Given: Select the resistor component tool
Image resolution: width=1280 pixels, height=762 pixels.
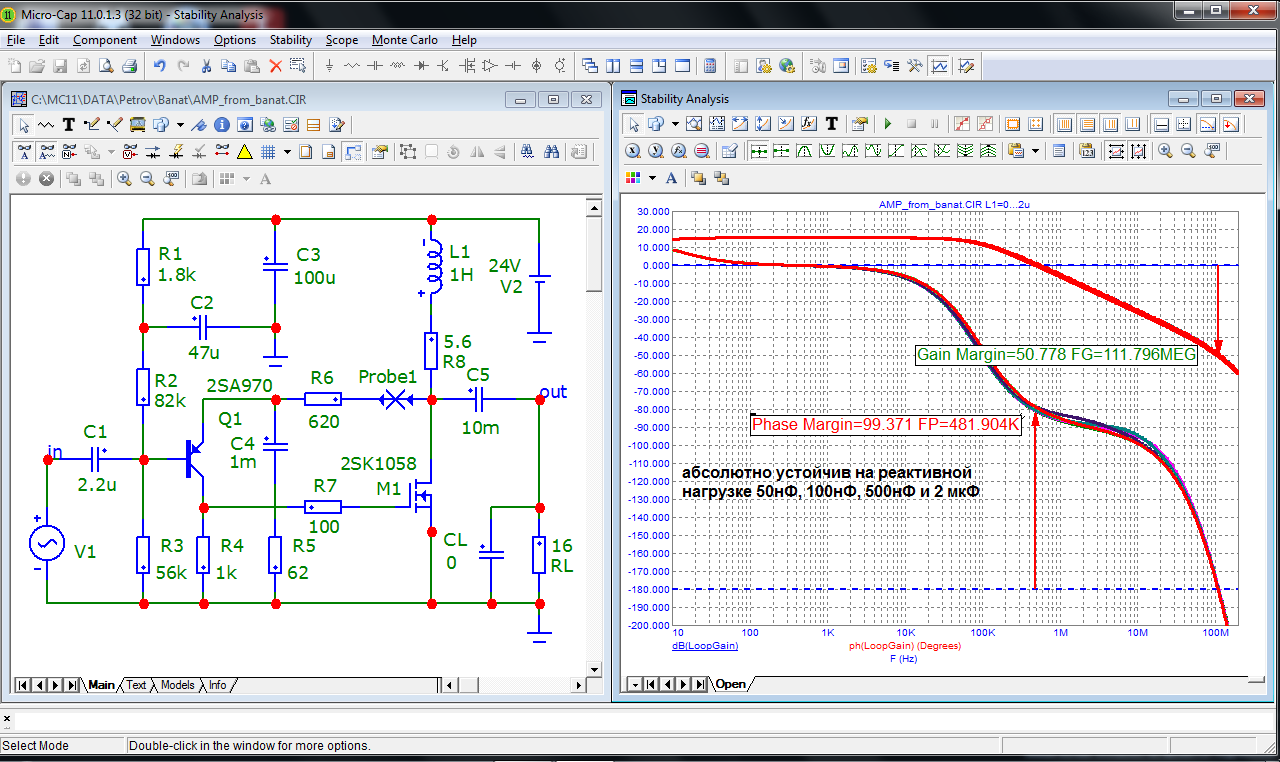Looking at the screenshot, I should click(x=352, y=66).
